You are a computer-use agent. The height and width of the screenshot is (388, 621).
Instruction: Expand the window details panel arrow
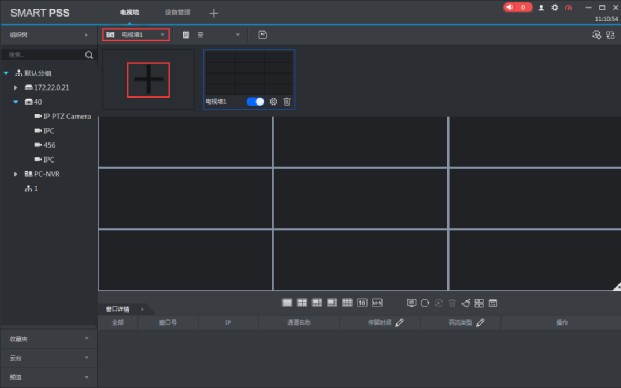tap(142, 309)
